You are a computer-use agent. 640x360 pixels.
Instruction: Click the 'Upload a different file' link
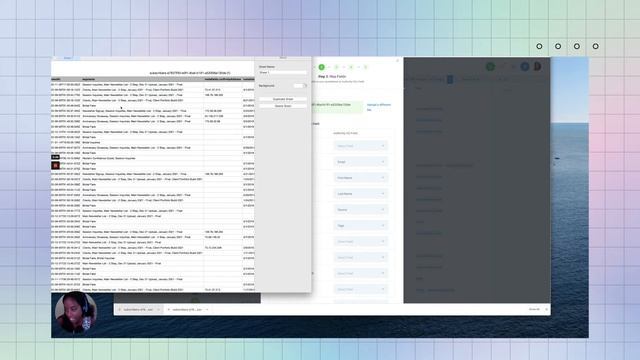379,107
